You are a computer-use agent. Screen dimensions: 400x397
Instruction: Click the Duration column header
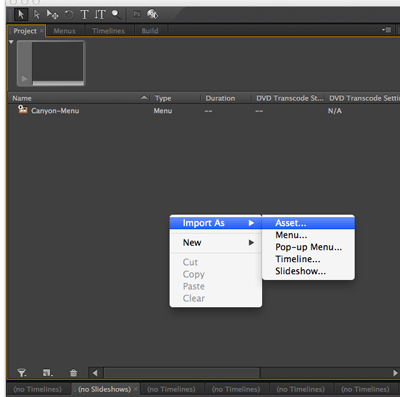pos(220,98)
